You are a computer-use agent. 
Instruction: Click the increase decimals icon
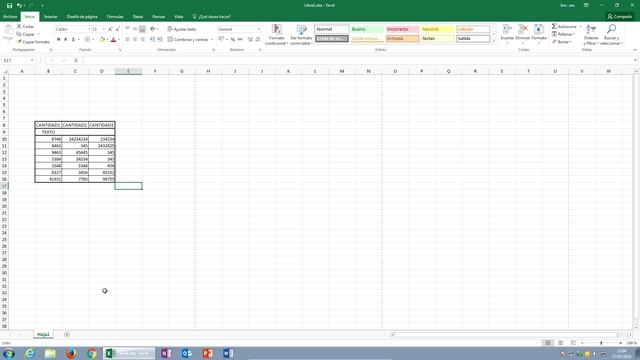[250, 40]
